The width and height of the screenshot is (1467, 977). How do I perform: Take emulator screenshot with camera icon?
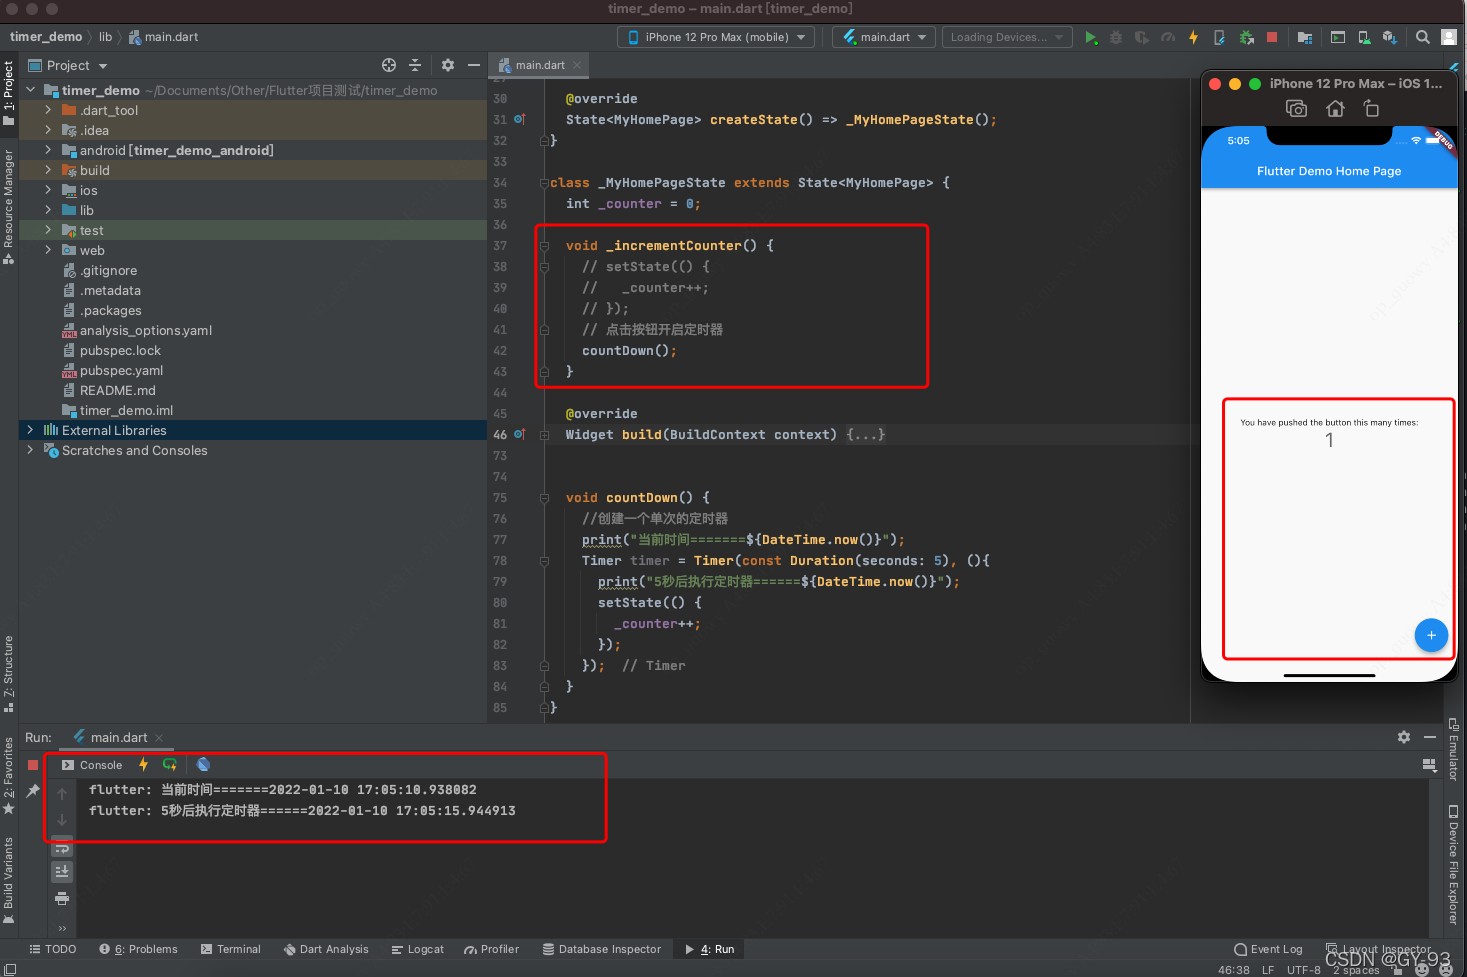(1296, 109)
